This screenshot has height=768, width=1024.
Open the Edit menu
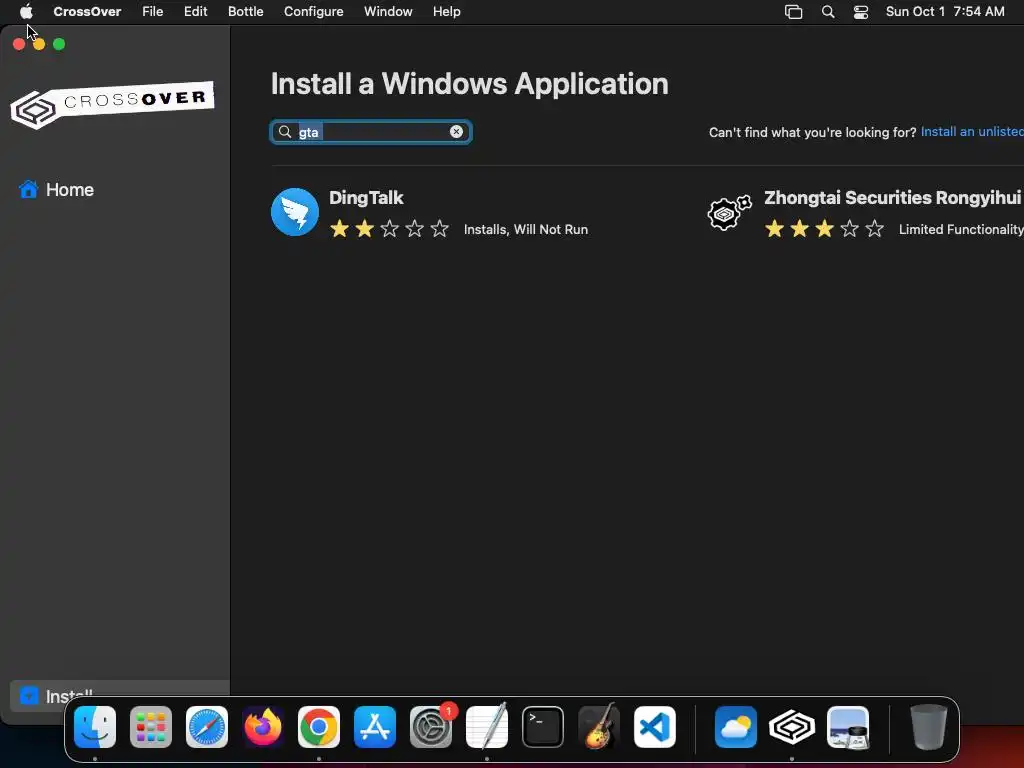click(195, 11)
